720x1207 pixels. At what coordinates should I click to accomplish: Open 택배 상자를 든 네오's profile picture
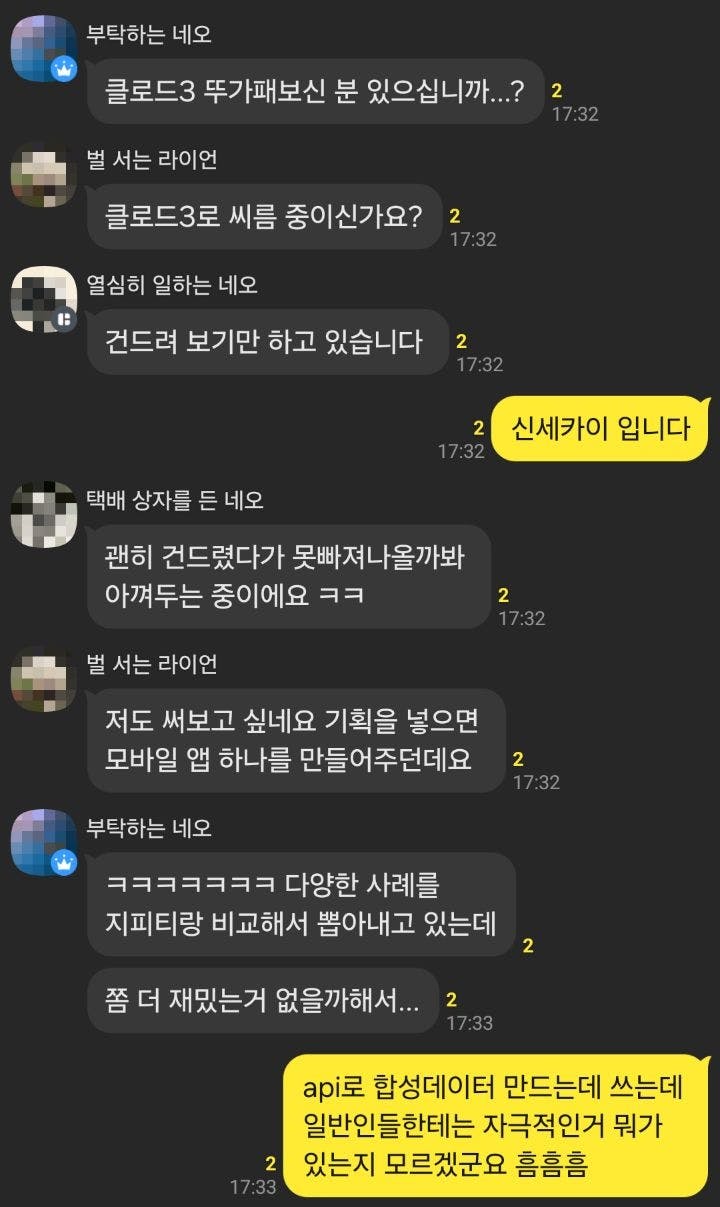pyautogui.click(x=43, y=514)
